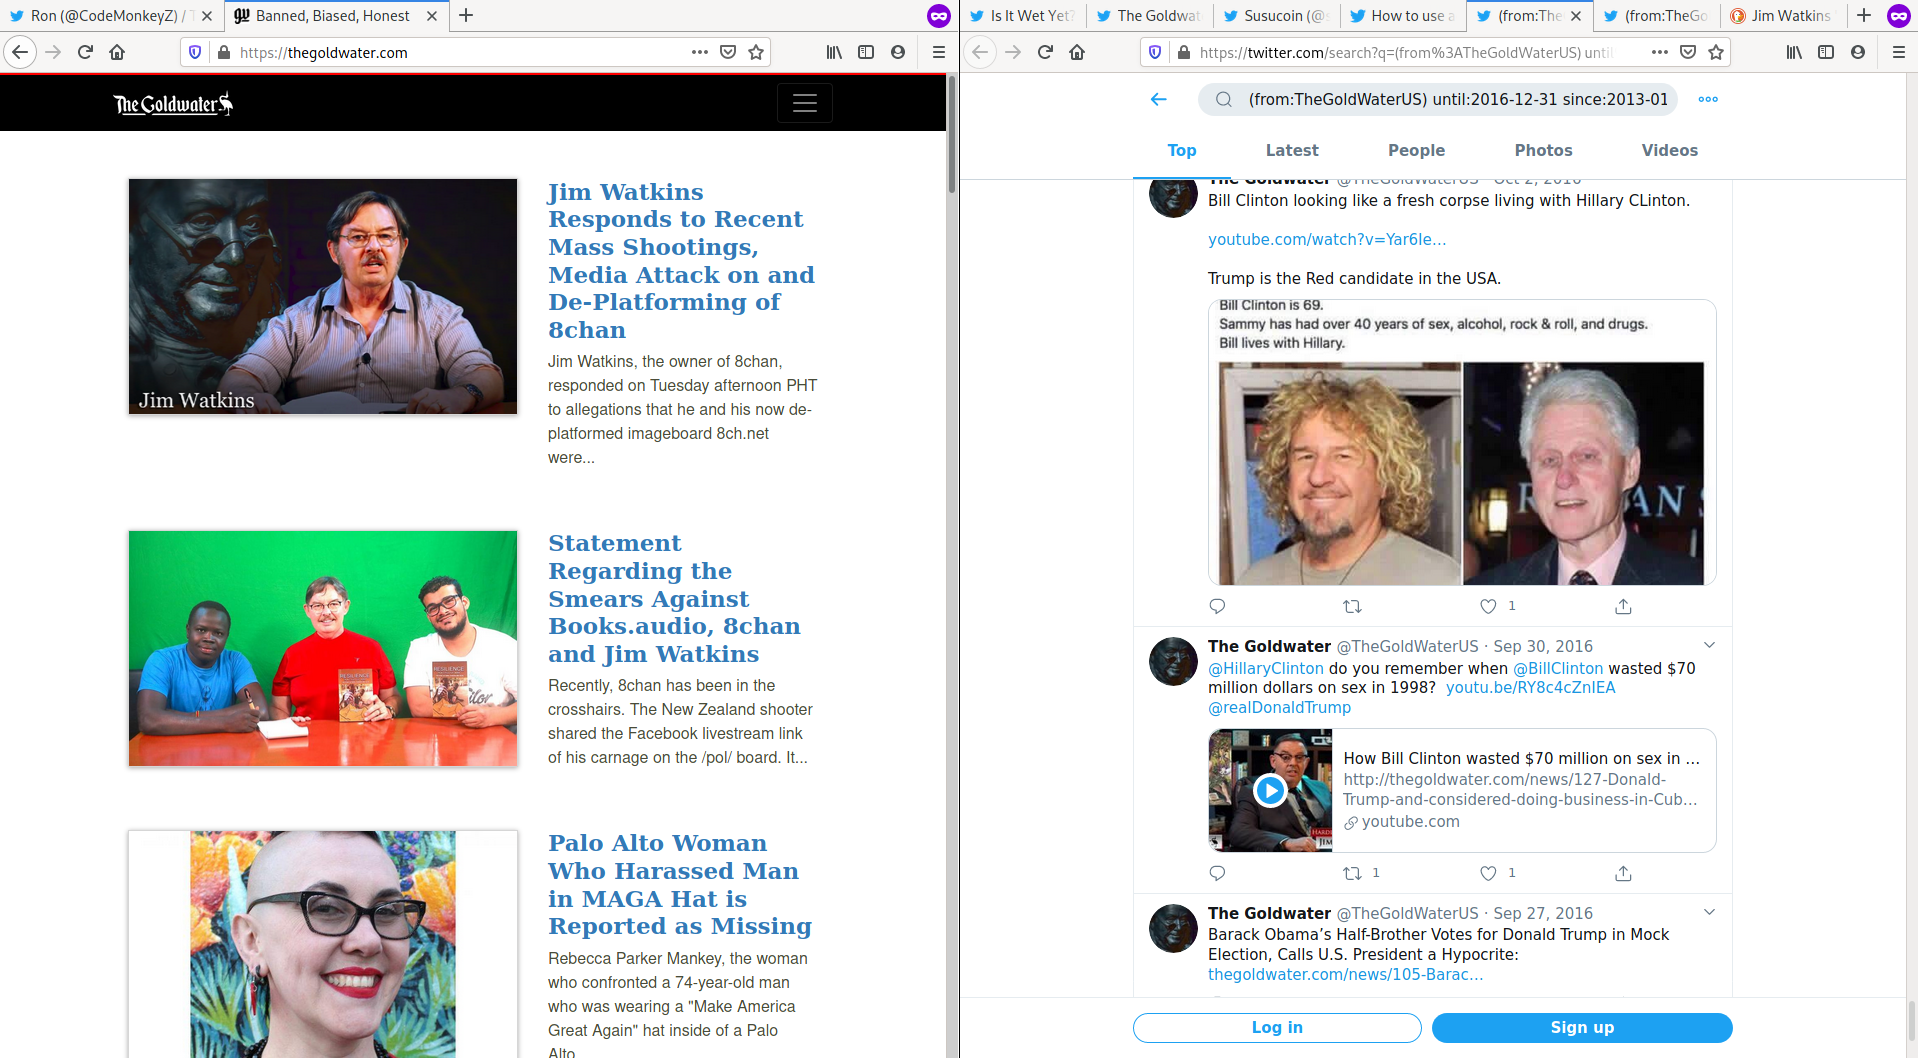Save to Pocket in right browser window
Image resolution: width=1918 pixels, height=1058 pixels.
1688,52
